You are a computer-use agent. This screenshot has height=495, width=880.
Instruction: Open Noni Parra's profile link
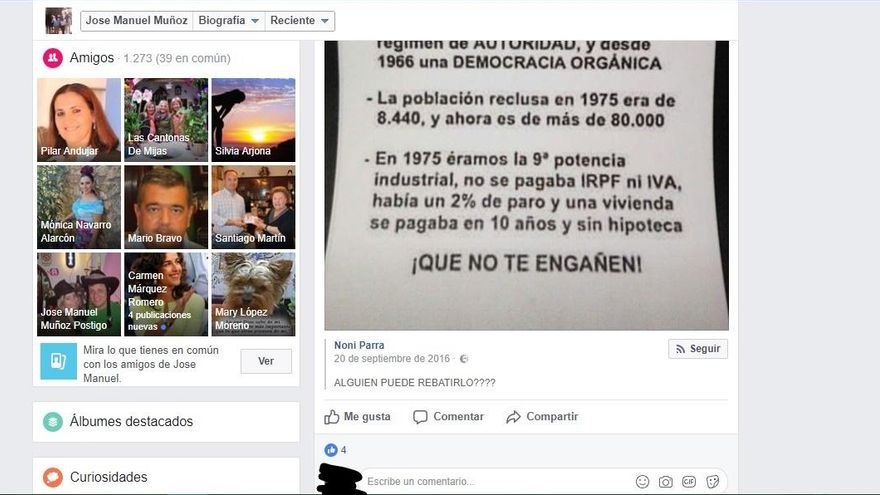tap(359, 345)
